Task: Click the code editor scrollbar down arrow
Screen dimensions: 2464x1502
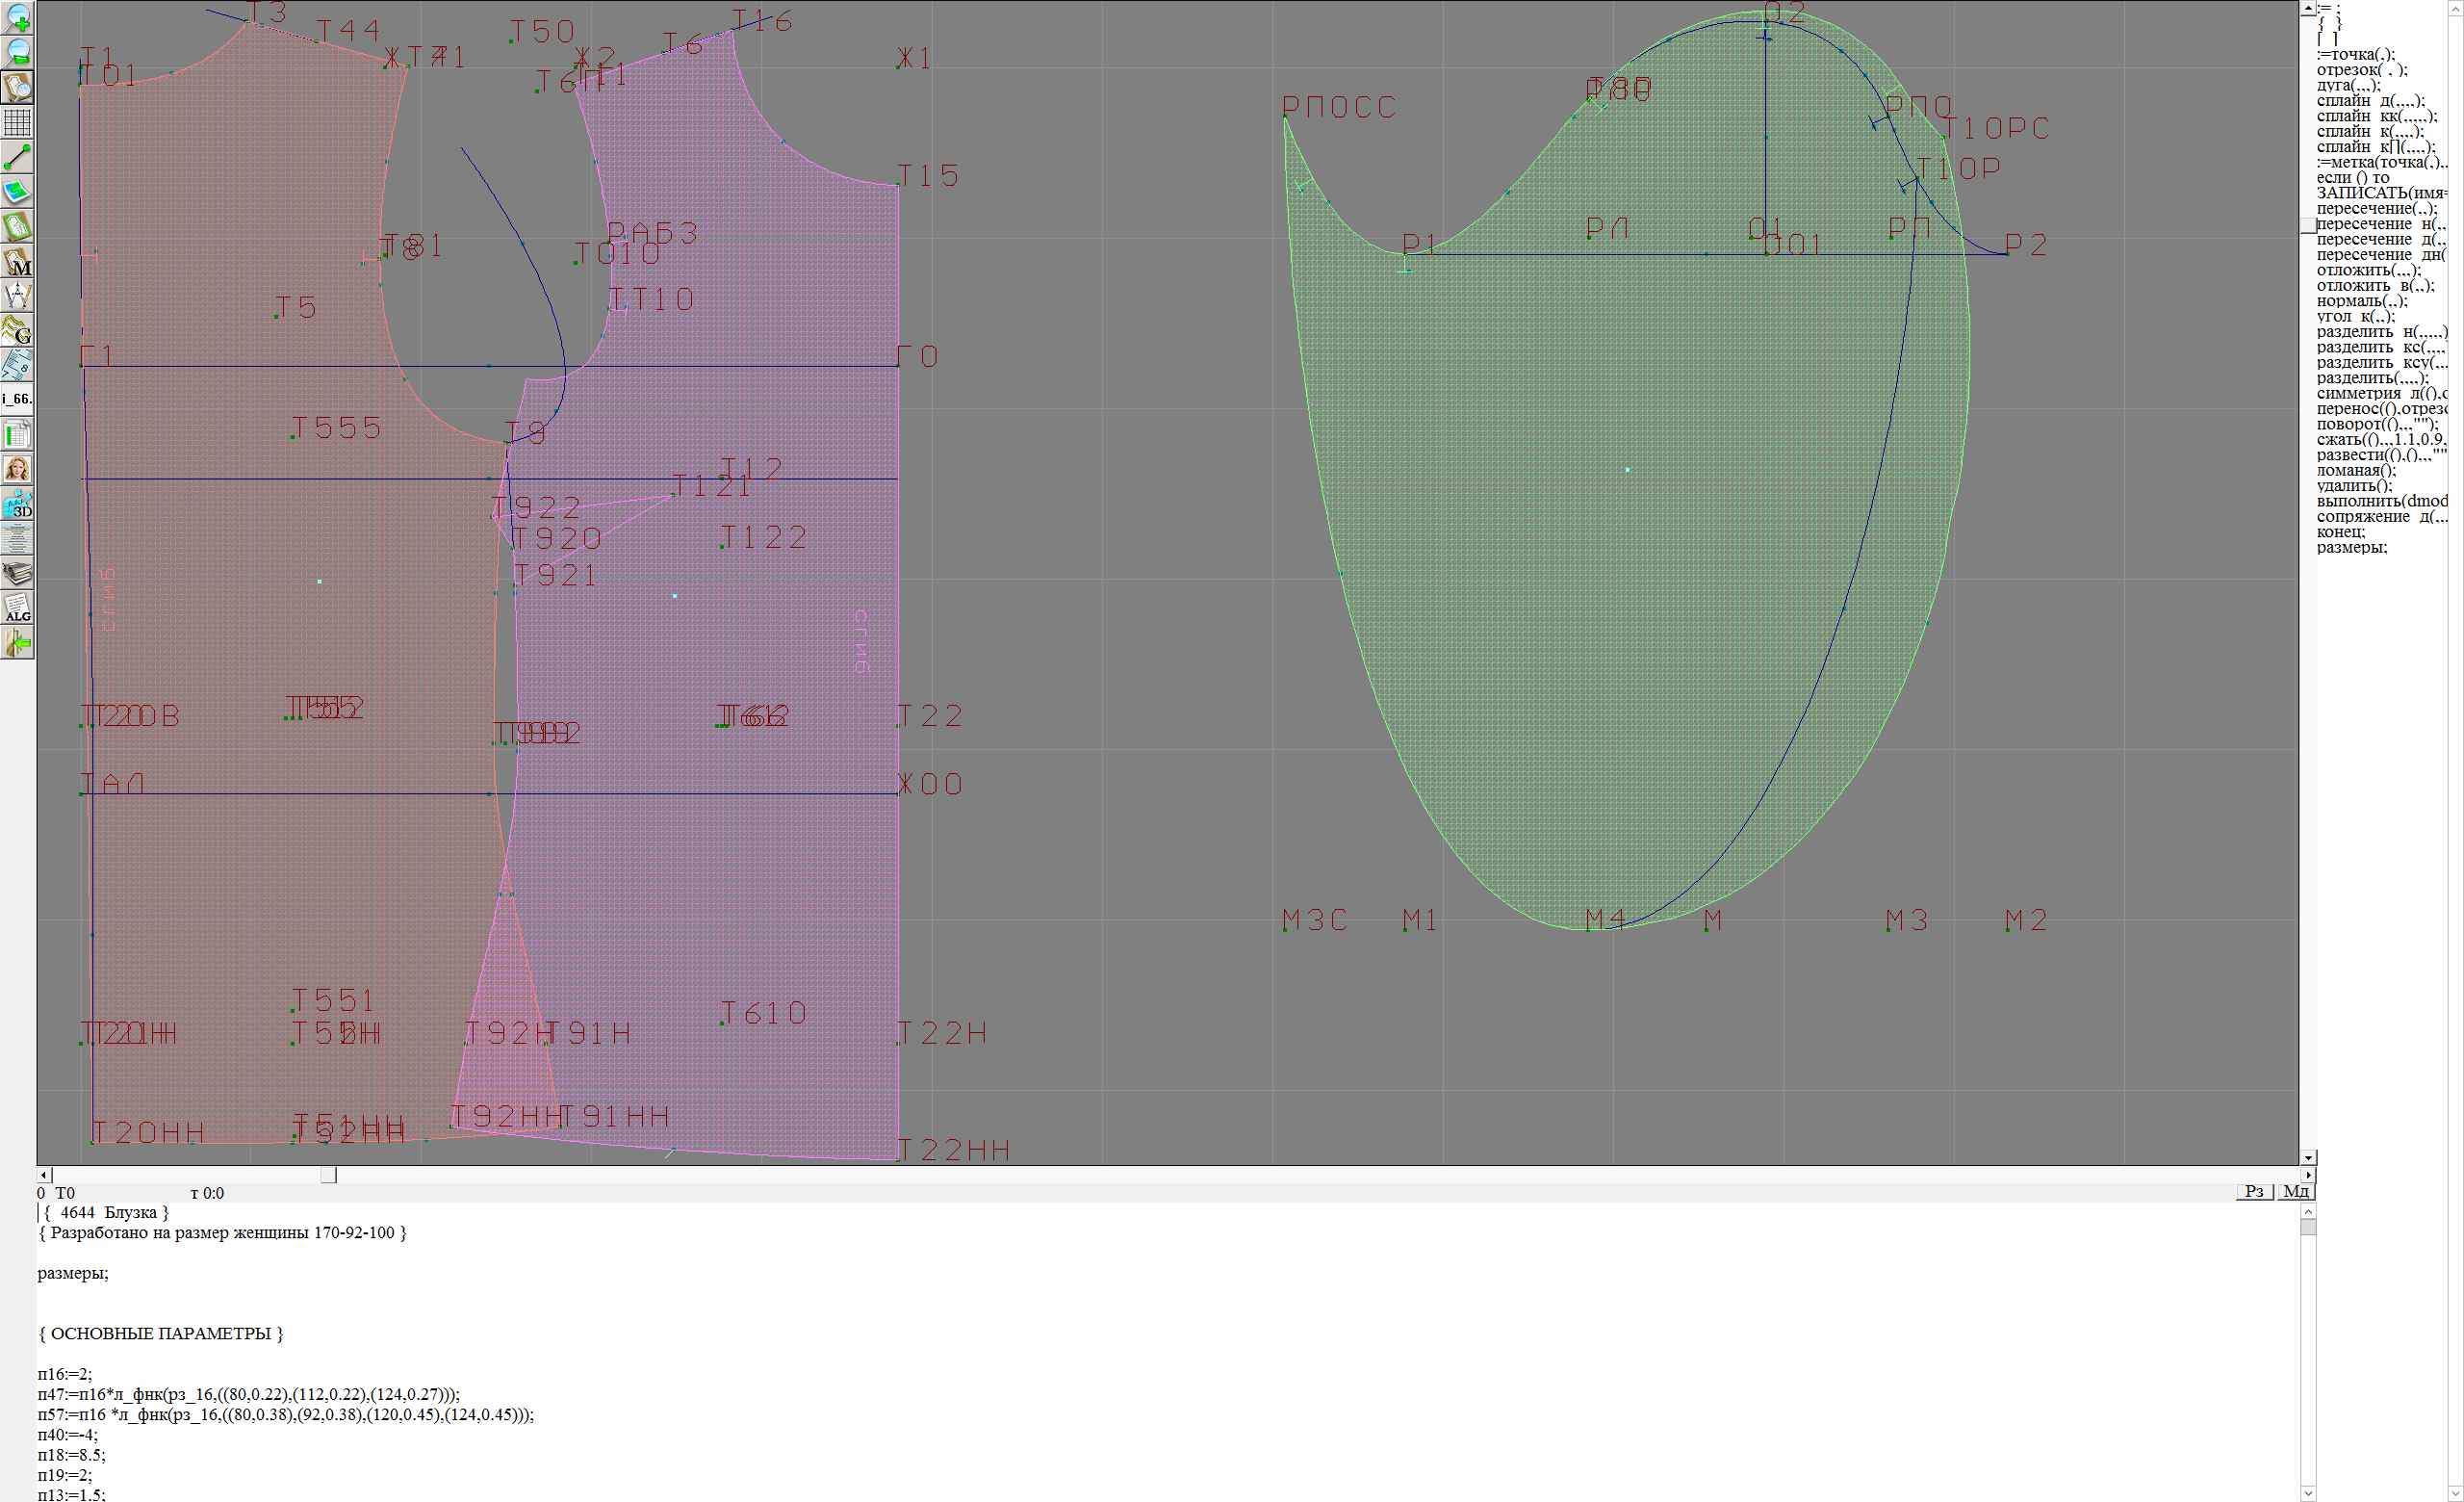Action: (x=2308, y=1494)
